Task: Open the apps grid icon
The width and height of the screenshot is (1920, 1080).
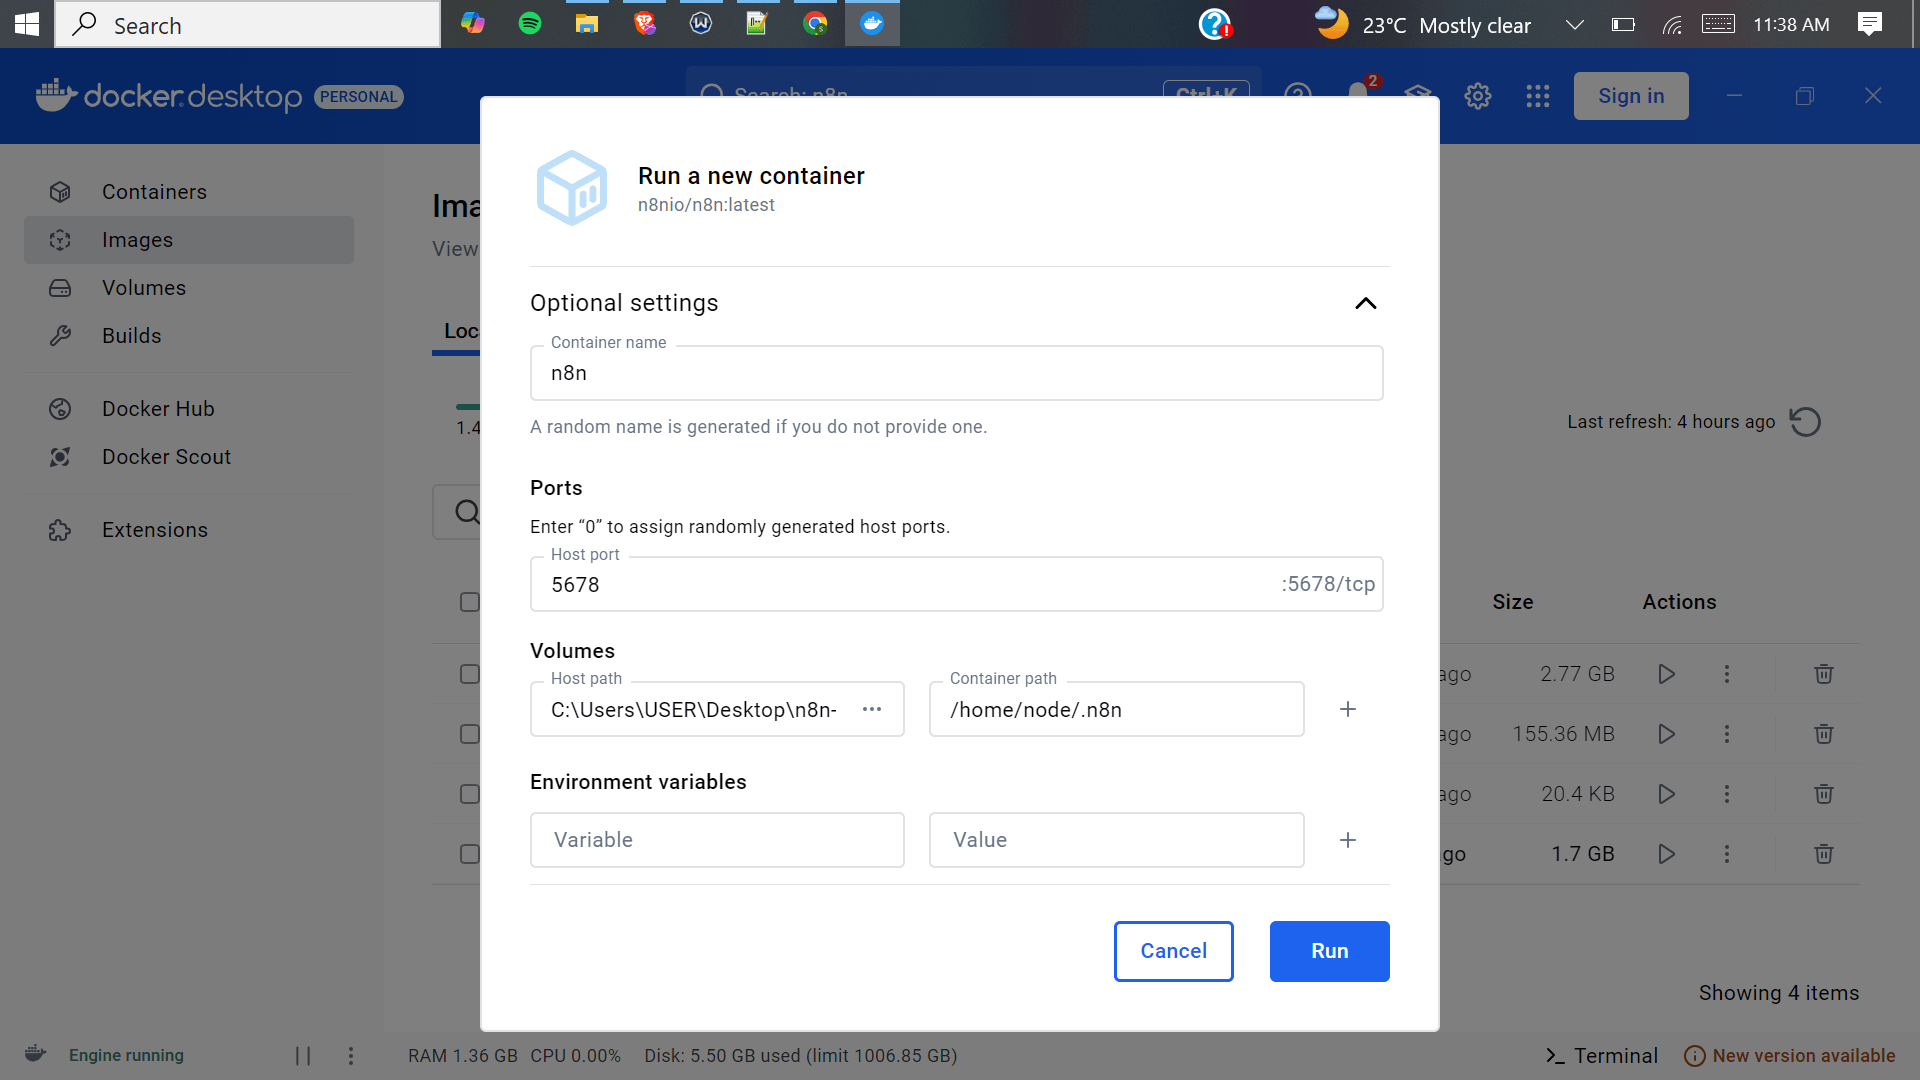Action: coord(1538,96)
